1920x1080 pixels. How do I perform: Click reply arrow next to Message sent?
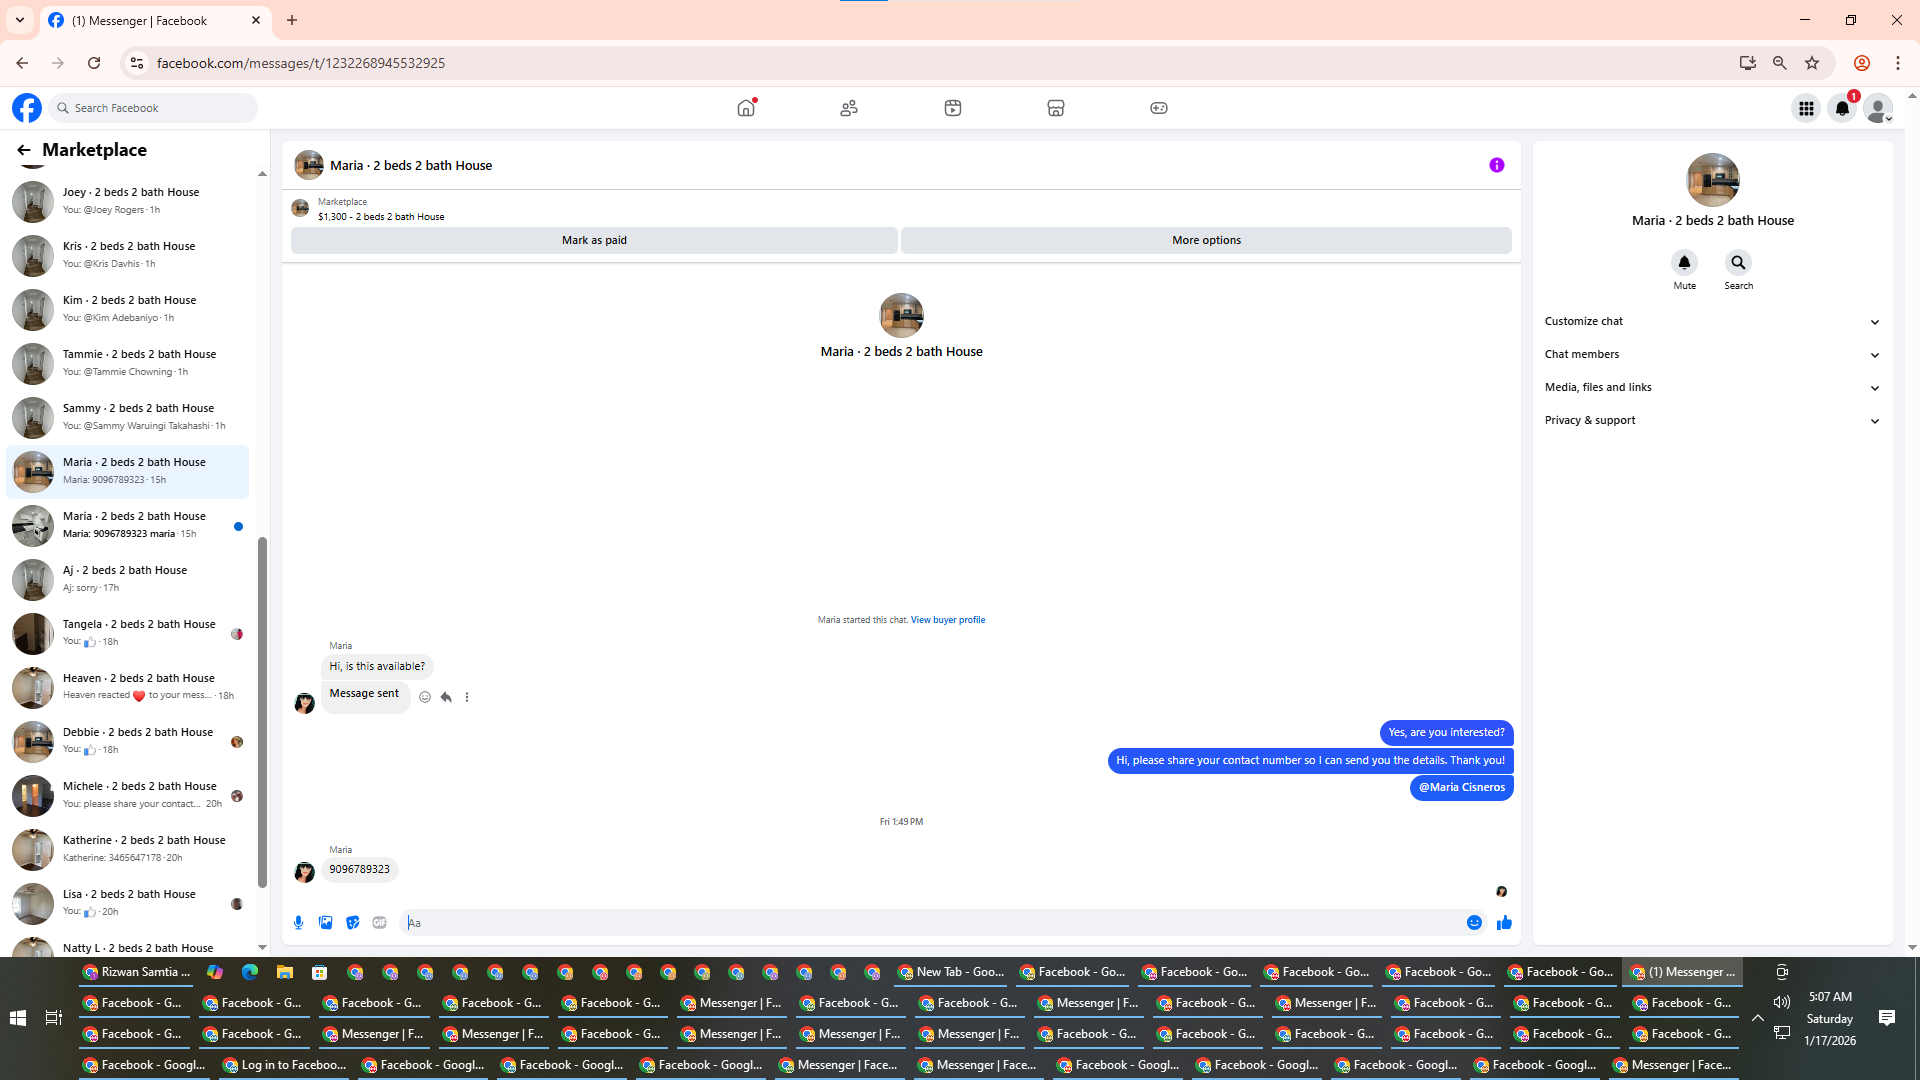click(446, 697)
